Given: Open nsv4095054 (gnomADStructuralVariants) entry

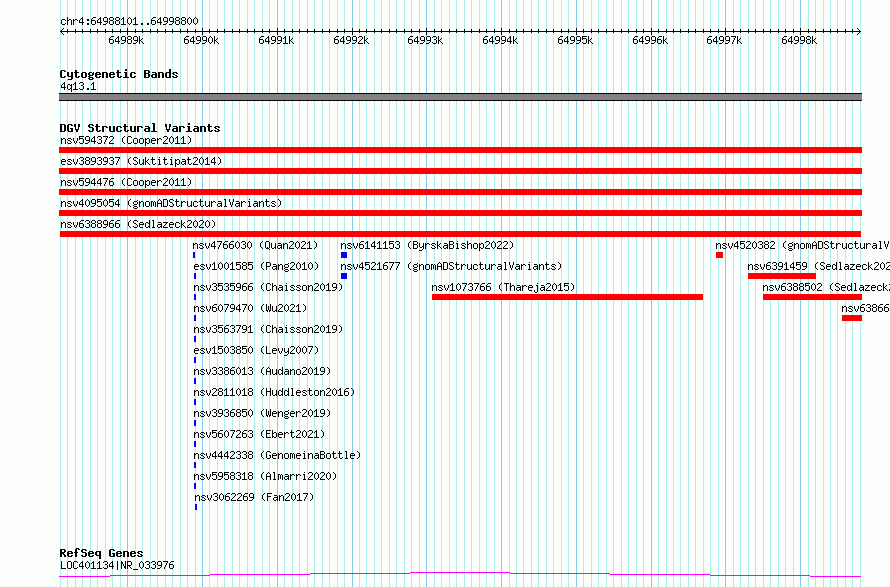Looking at the screenshot, I should click(171, 203).
